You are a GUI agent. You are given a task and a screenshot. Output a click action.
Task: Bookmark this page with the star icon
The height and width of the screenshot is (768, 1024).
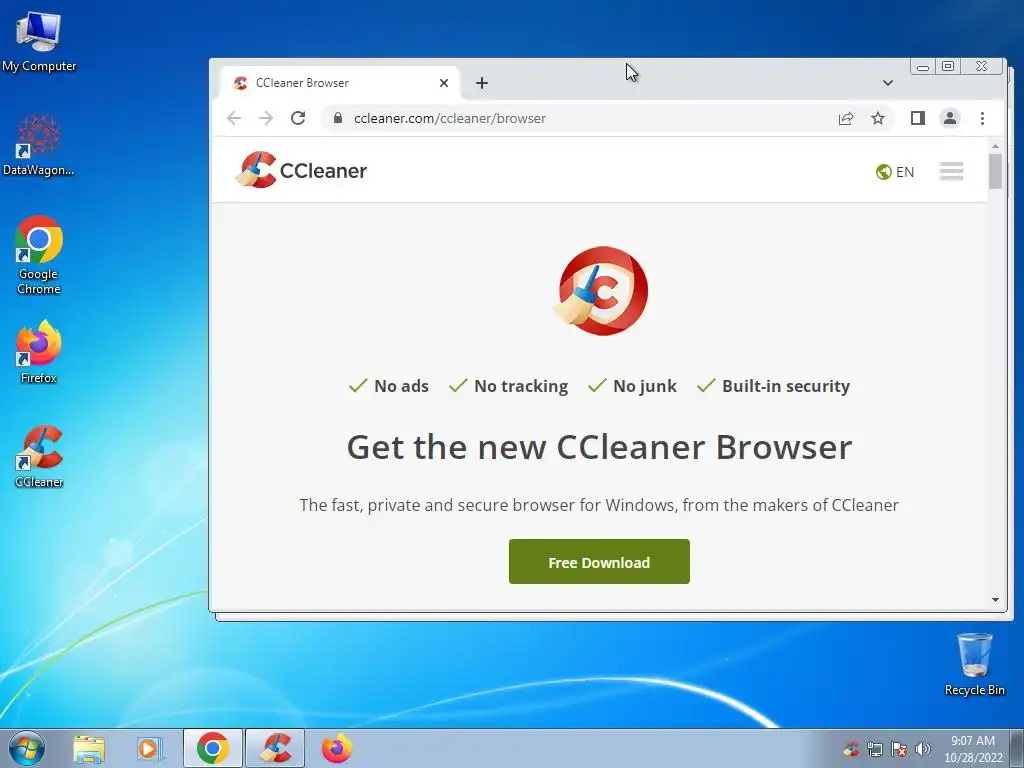878,118
